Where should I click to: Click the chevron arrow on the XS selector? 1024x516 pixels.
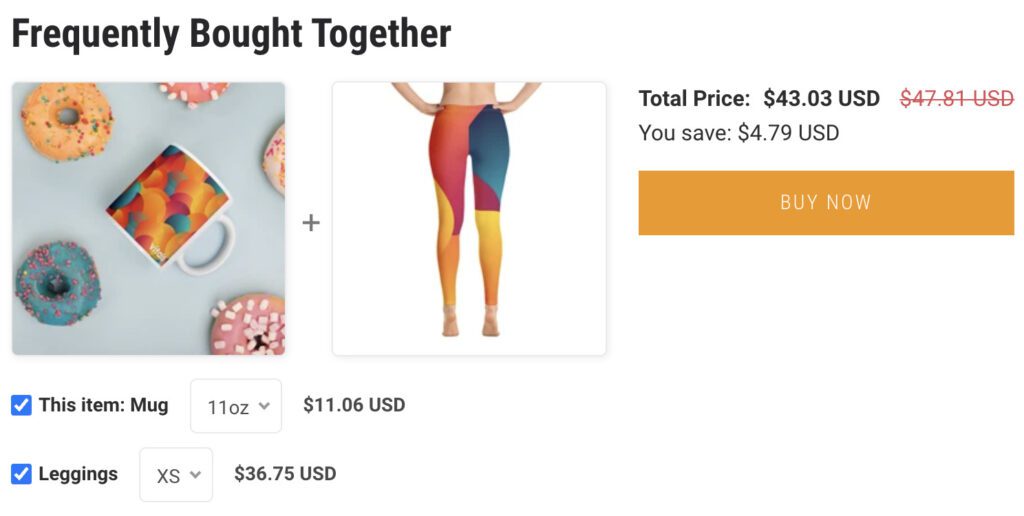(195, 475)
